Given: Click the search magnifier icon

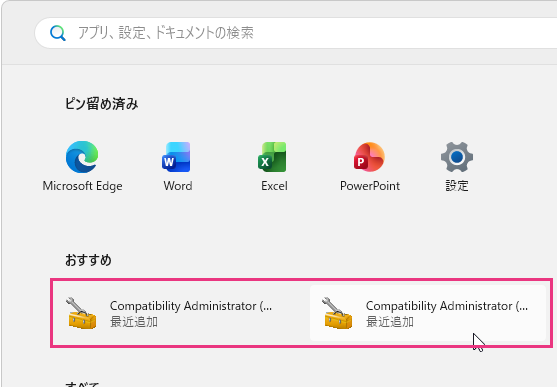Looking at the screenshot, I should pyautogui.click(x=58, y=33).
